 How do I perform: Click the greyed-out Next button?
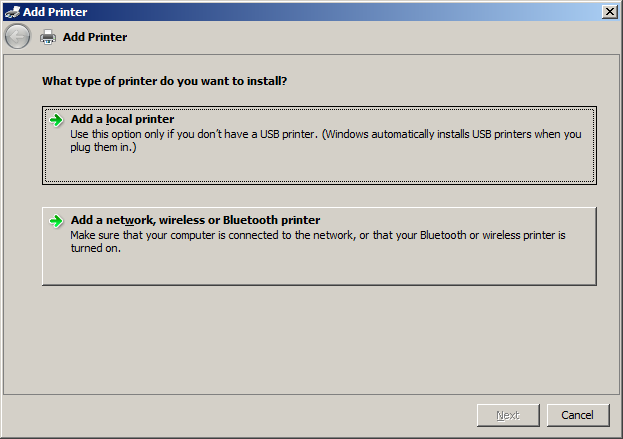(x=508, y=415)
